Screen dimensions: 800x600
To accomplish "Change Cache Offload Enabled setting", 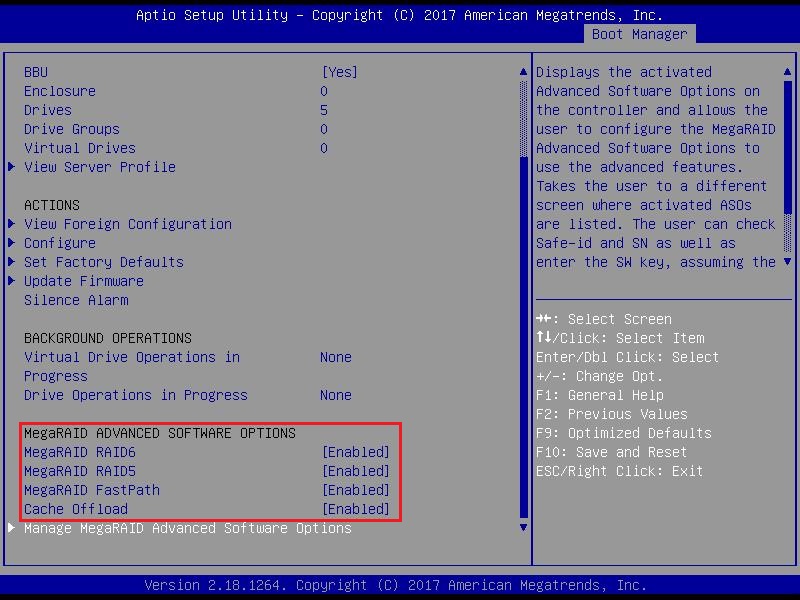I will (x=355, y=509).
